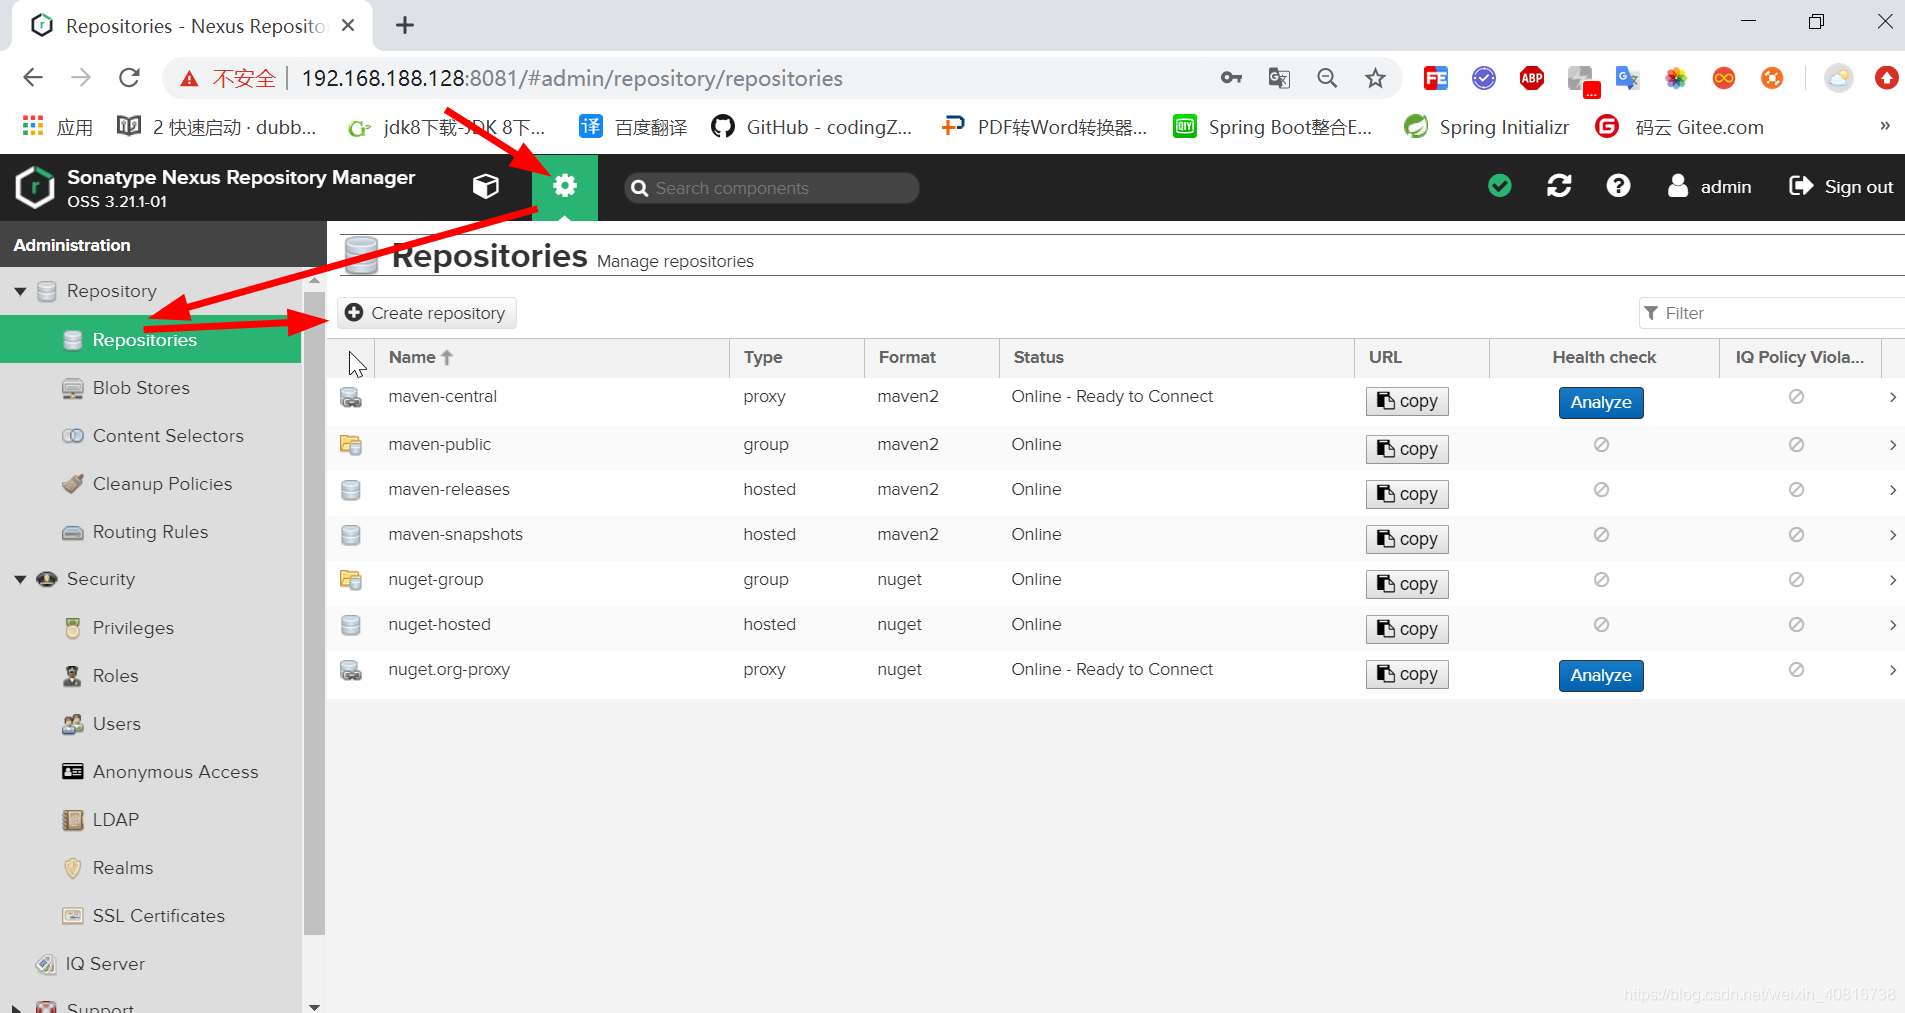Click Sign out
This screenshot has height=1013, width=1905.
[x=1841, y=186]
